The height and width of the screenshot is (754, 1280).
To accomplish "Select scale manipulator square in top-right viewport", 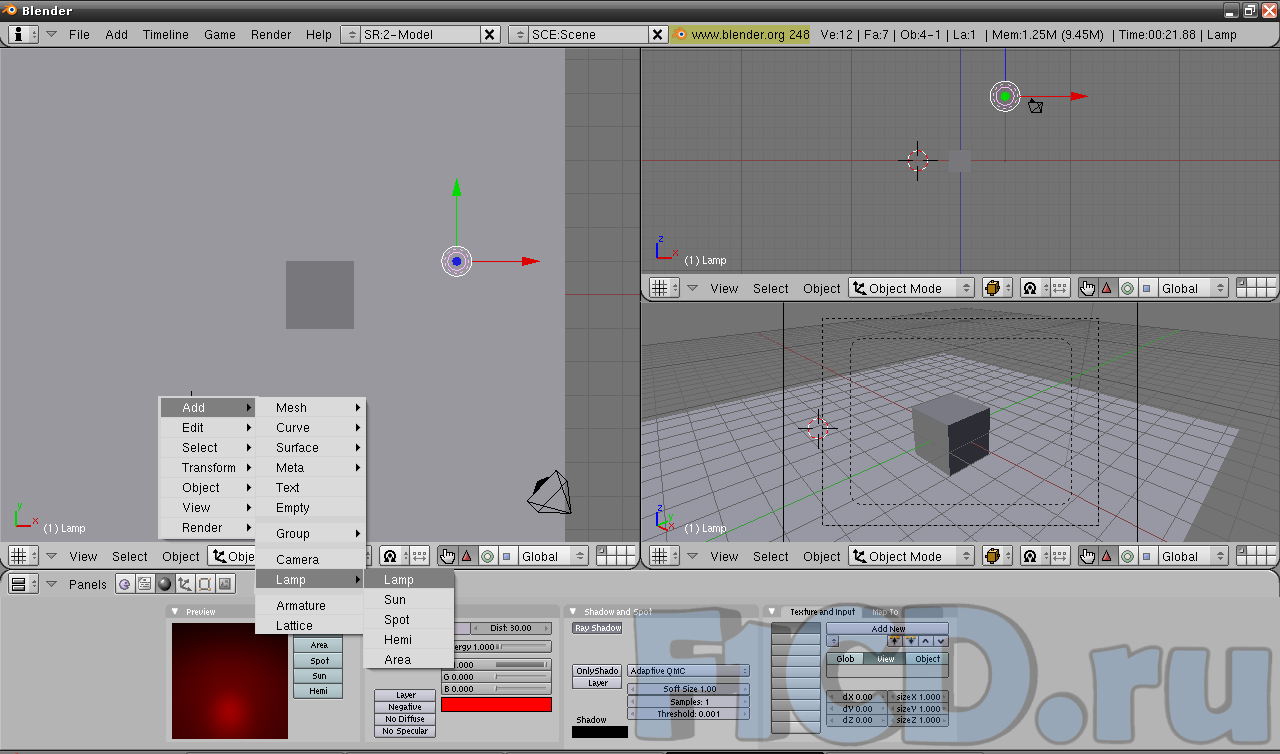I will [x=1147, y=288].
